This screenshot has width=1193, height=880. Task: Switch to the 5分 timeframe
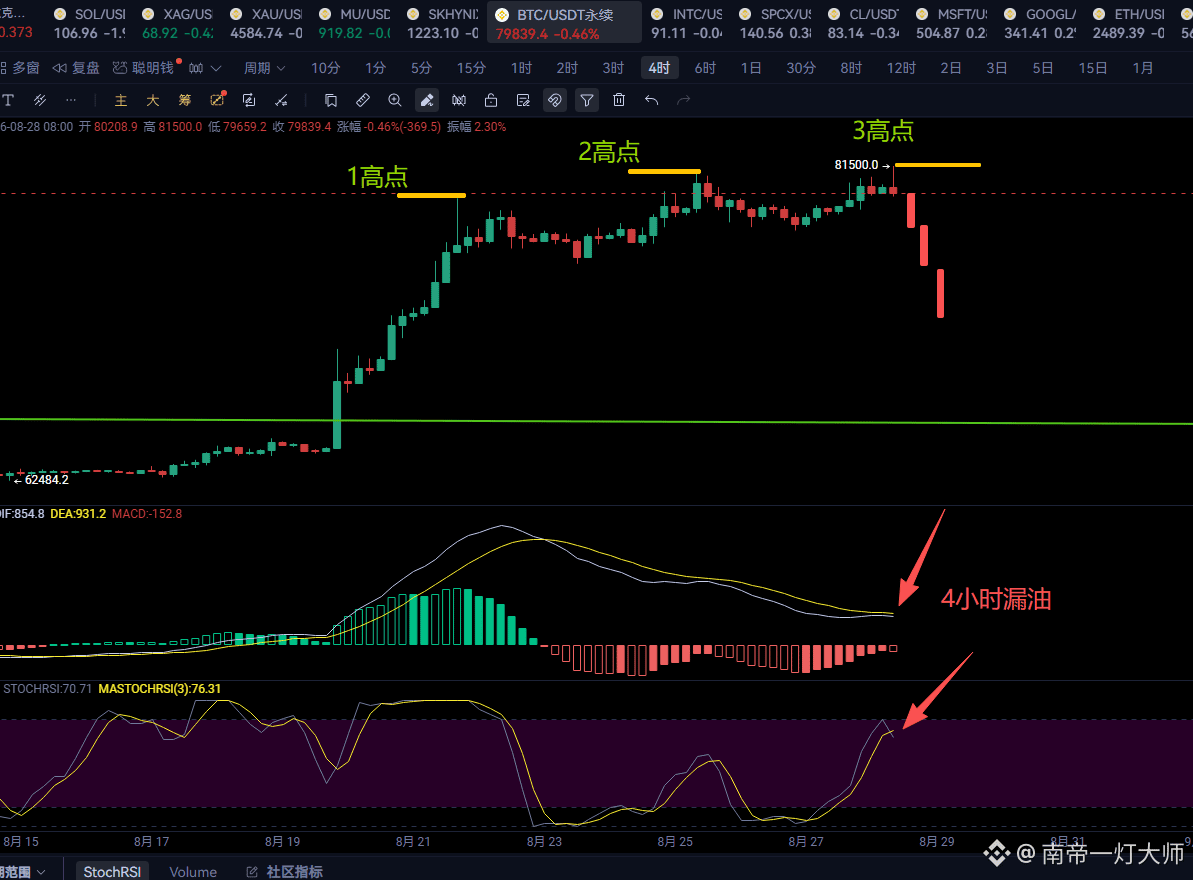tap(421, 68)
